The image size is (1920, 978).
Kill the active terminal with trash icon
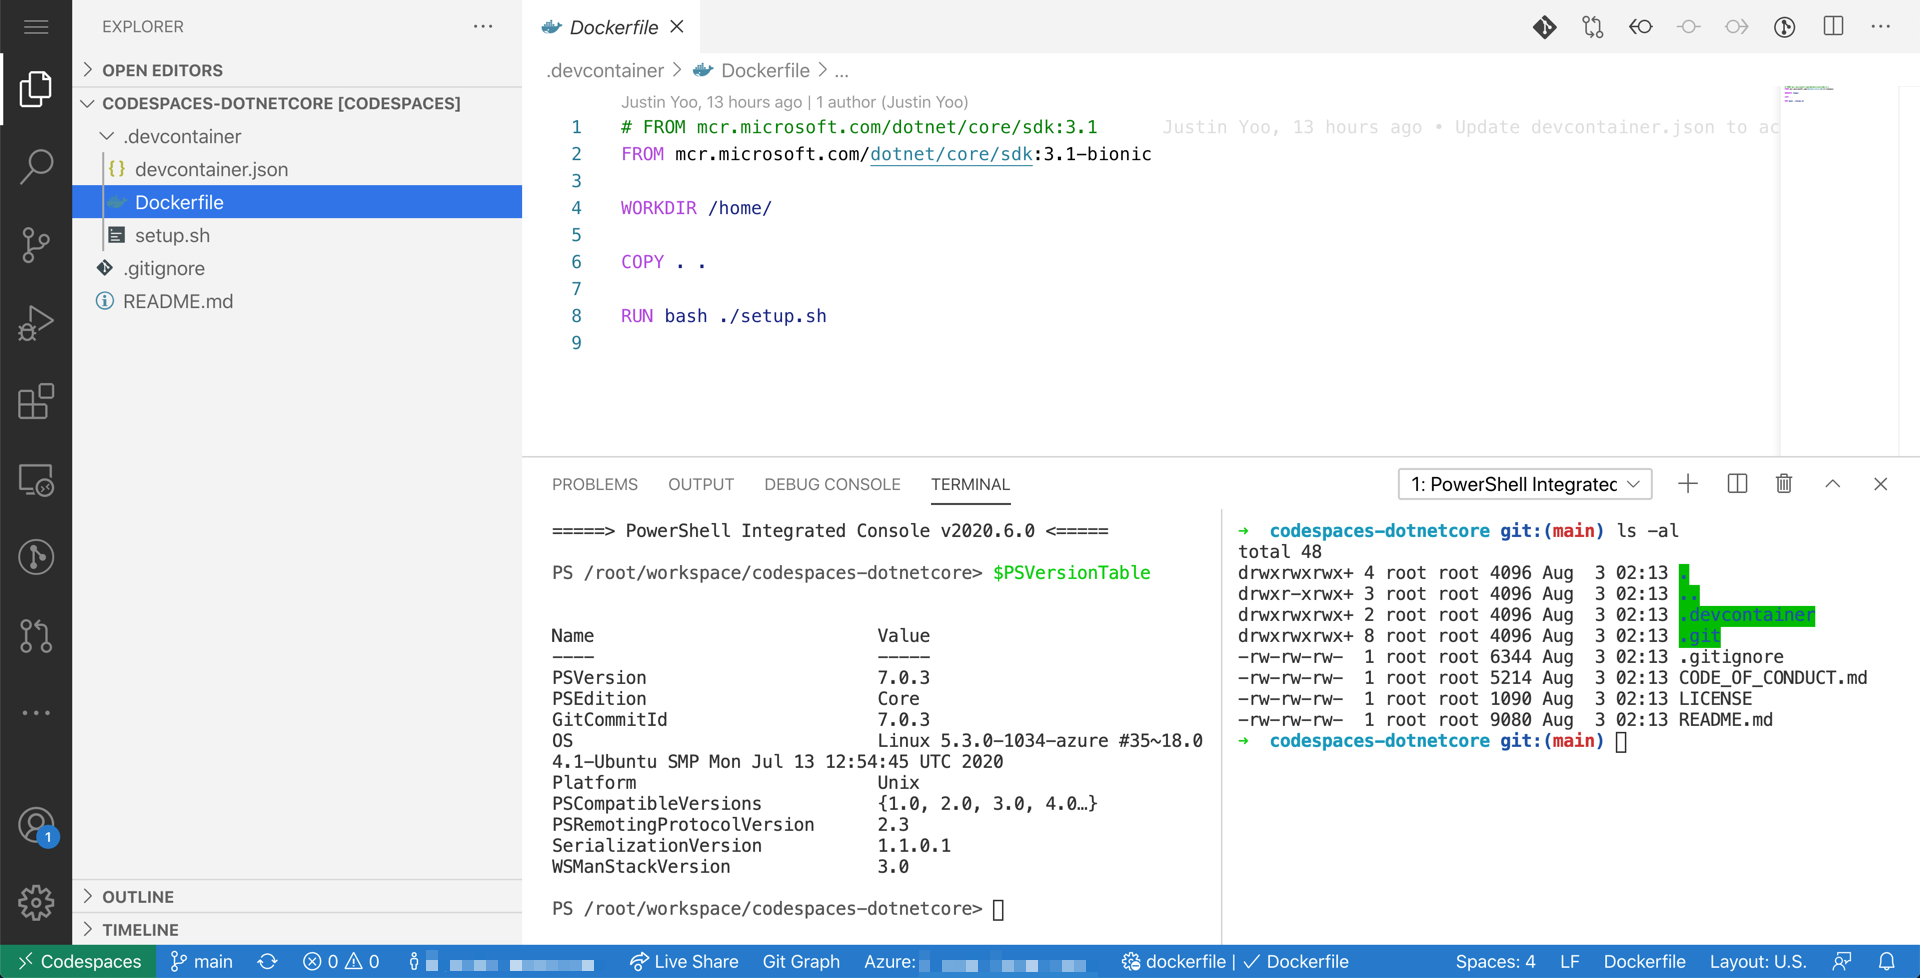click(x=1784, y=484)
